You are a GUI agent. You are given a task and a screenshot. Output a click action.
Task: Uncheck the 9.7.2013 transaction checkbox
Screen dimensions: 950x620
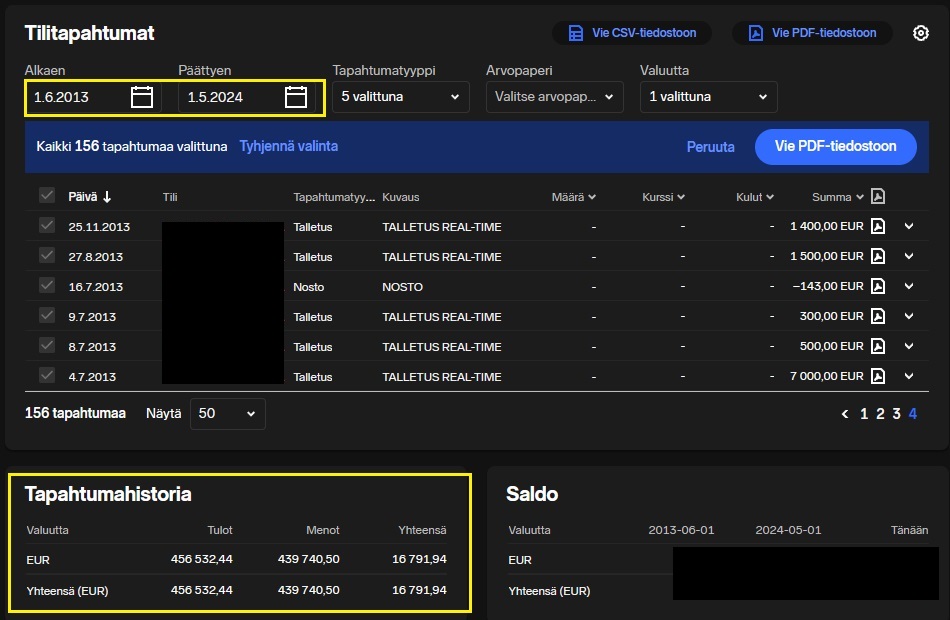(47, 316)
